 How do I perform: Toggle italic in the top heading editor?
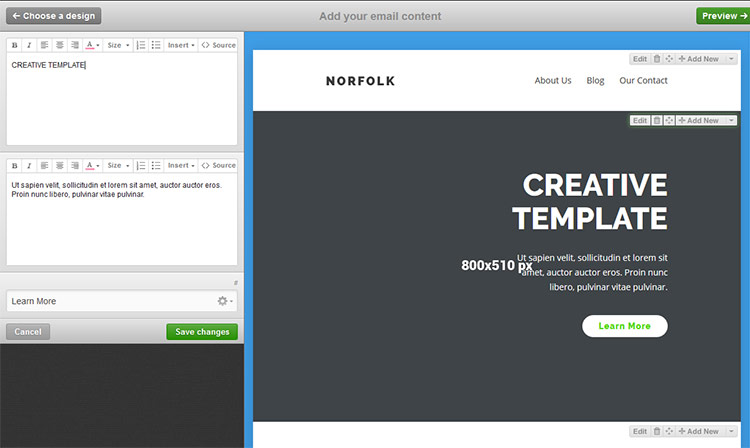tap(29, 45)
